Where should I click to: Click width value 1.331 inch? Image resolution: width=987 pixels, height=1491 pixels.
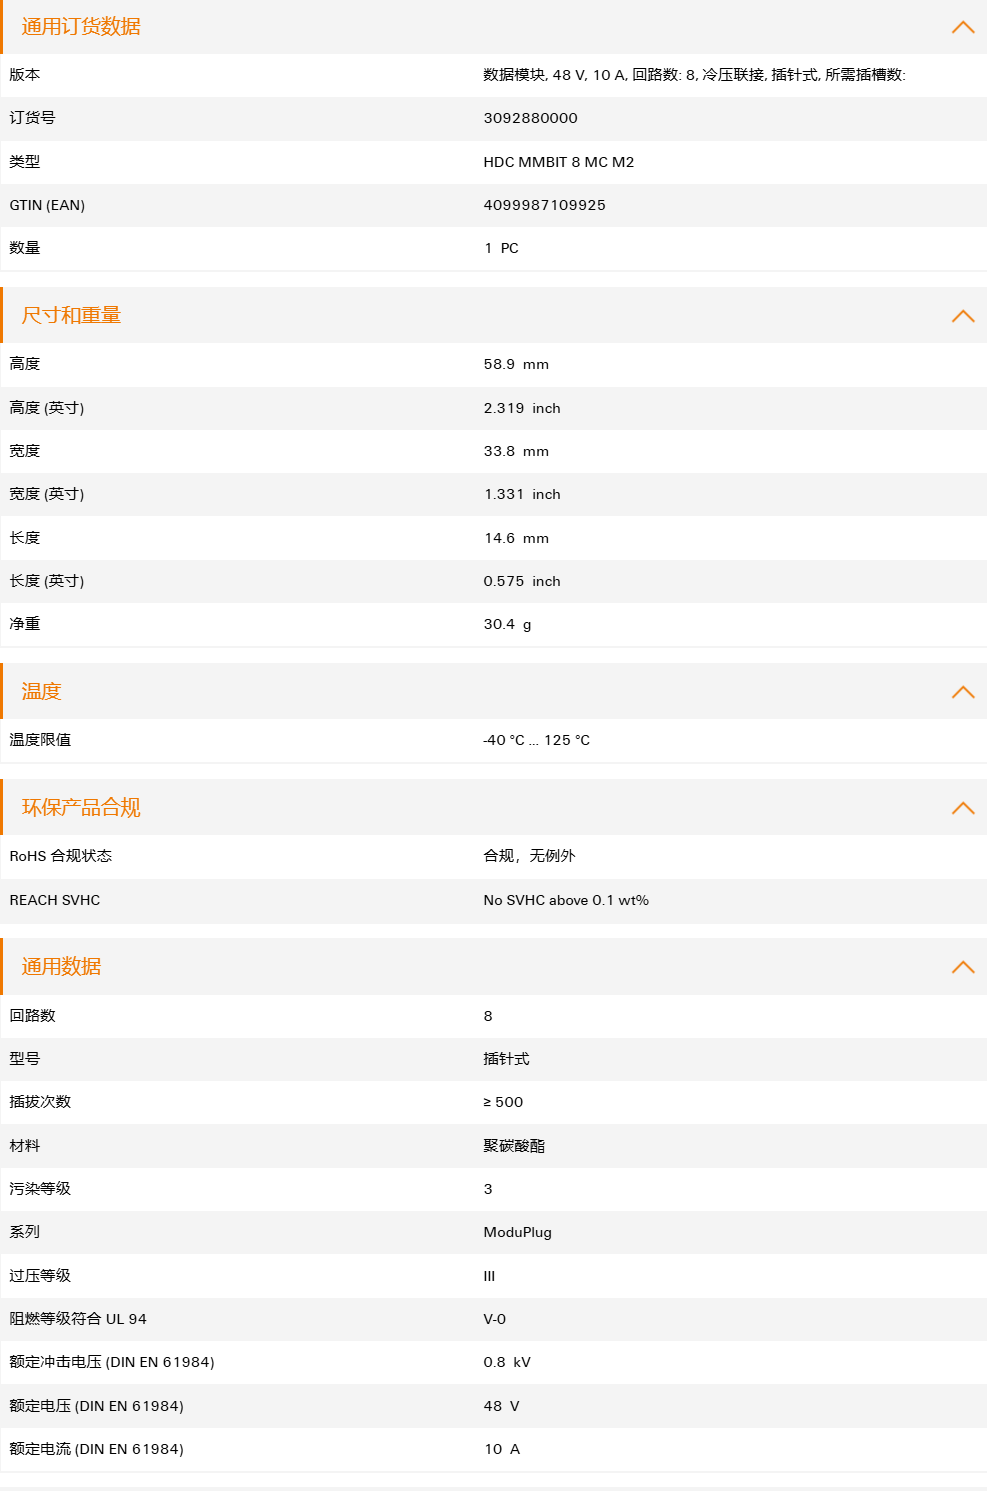(x=522, y=494)
